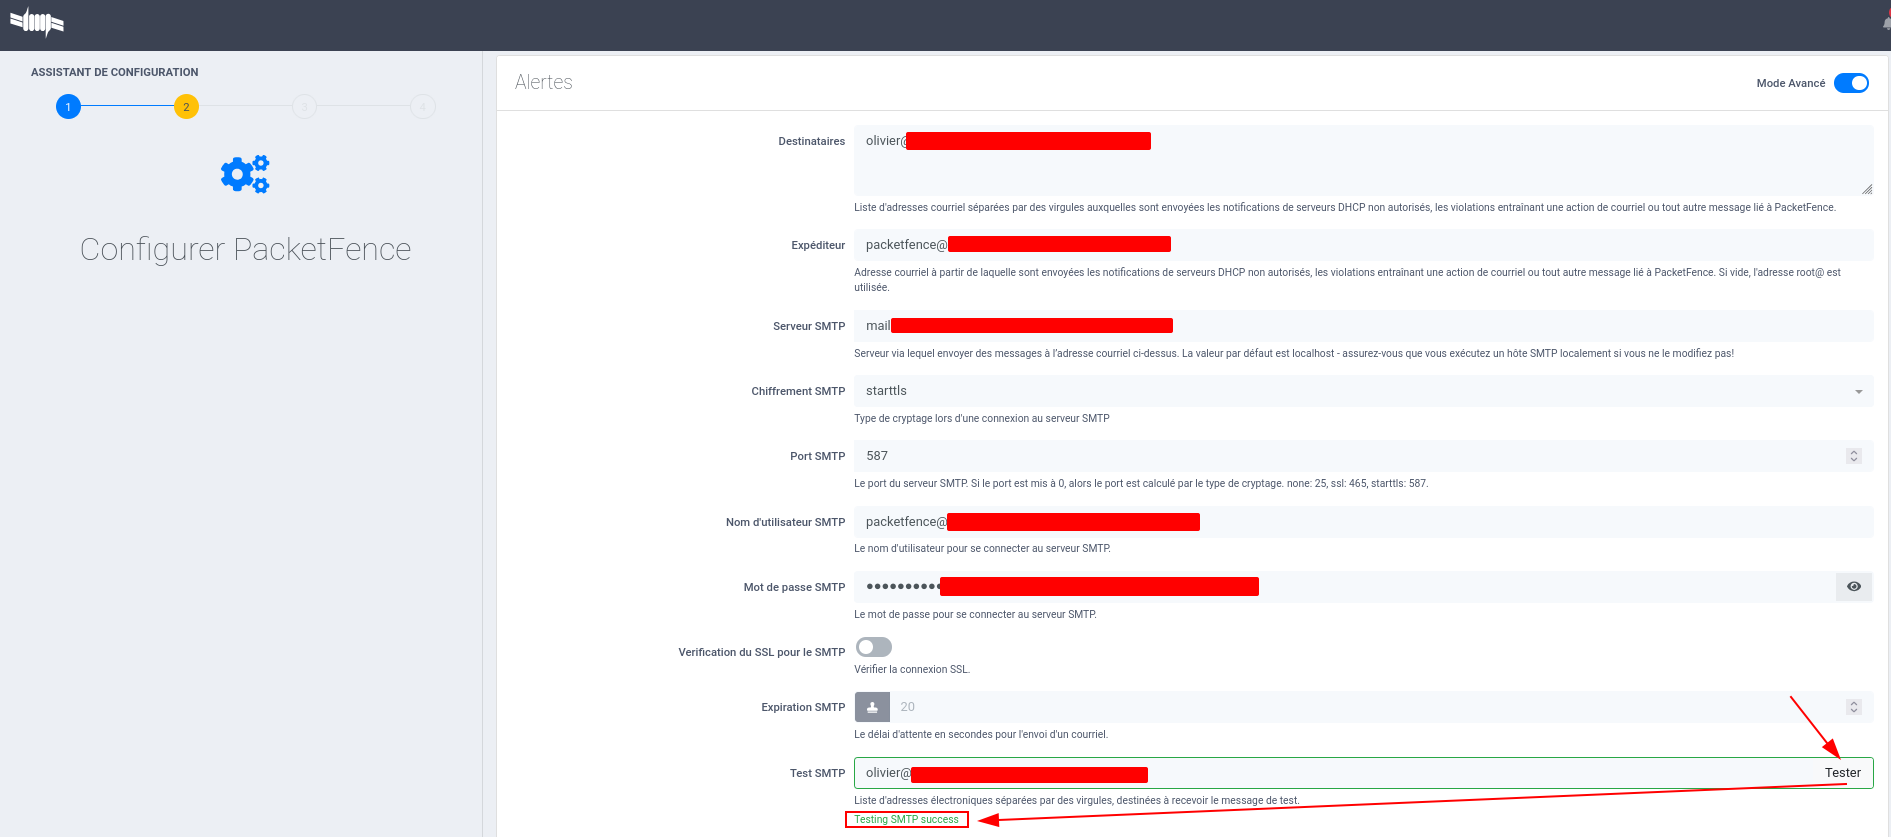
Task: Click the PacketFence logo in header
Action: pyautogui.click(x=37, y=22)
